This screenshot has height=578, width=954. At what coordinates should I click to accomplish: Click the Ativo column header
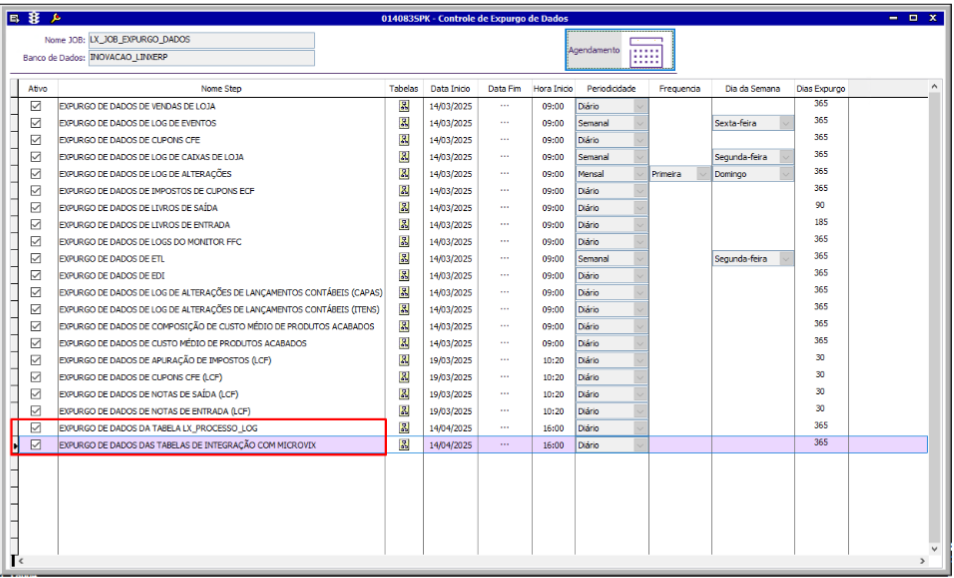(38, 89)
